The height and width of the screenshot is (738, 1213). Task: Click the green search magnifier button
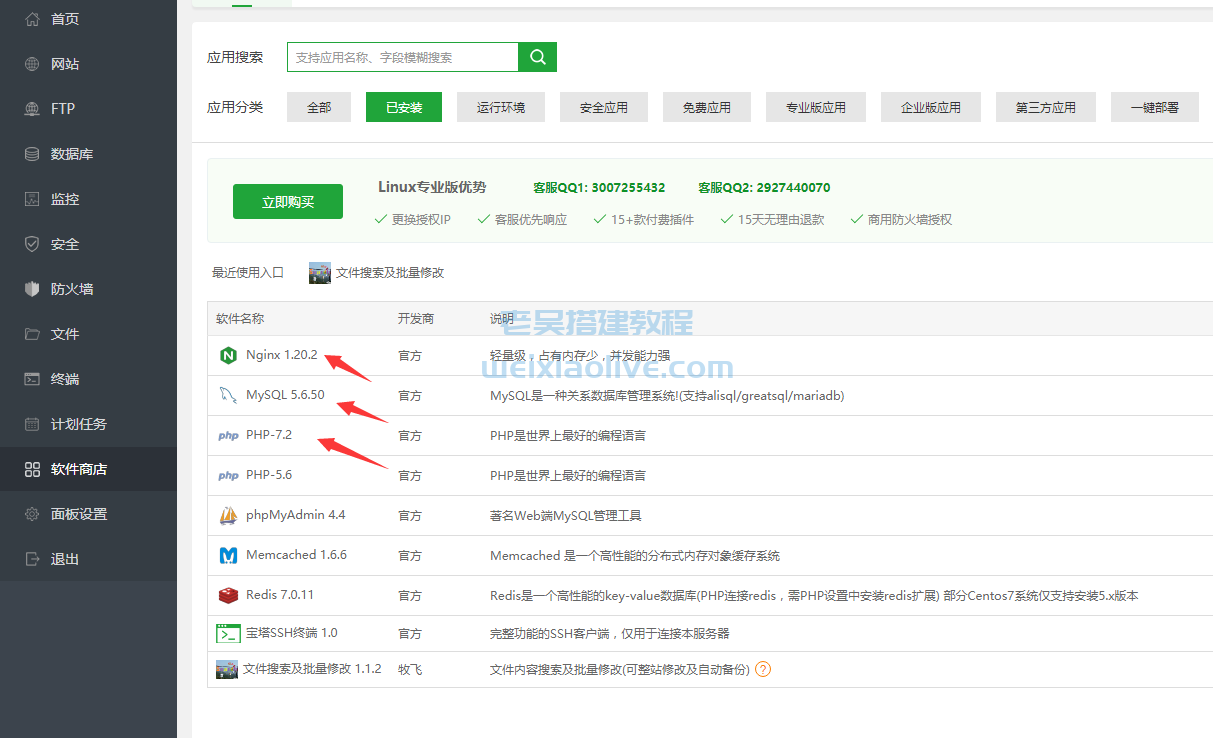(537, 57)
